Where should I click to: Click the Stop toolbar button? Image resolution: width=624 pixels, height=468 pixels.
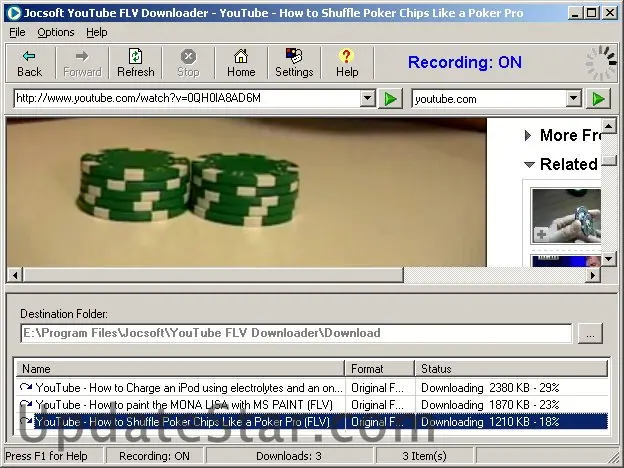click(188, 64)
